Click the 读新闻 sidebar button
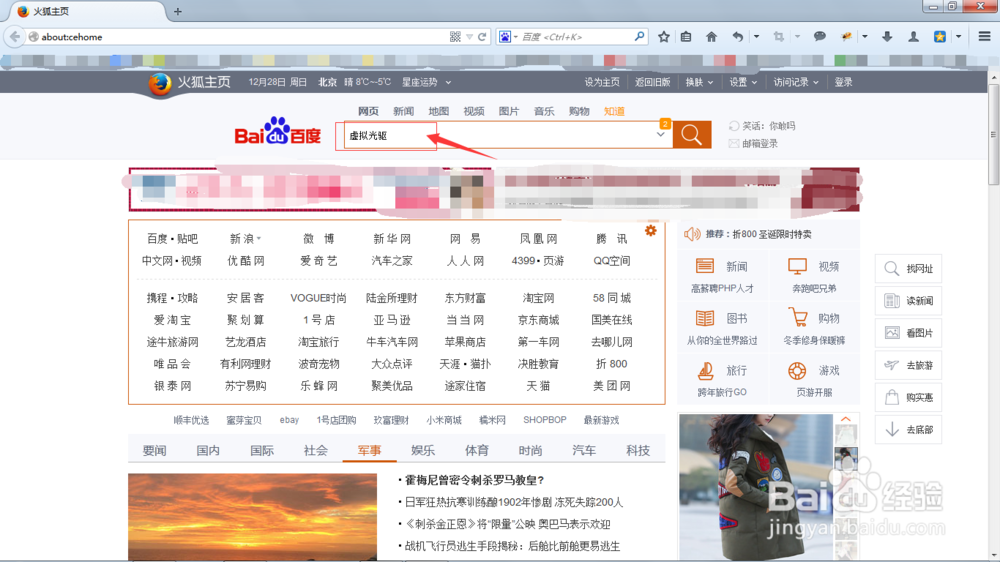Viewport: 1000px width, 562px height. click(x=908, y=300)
